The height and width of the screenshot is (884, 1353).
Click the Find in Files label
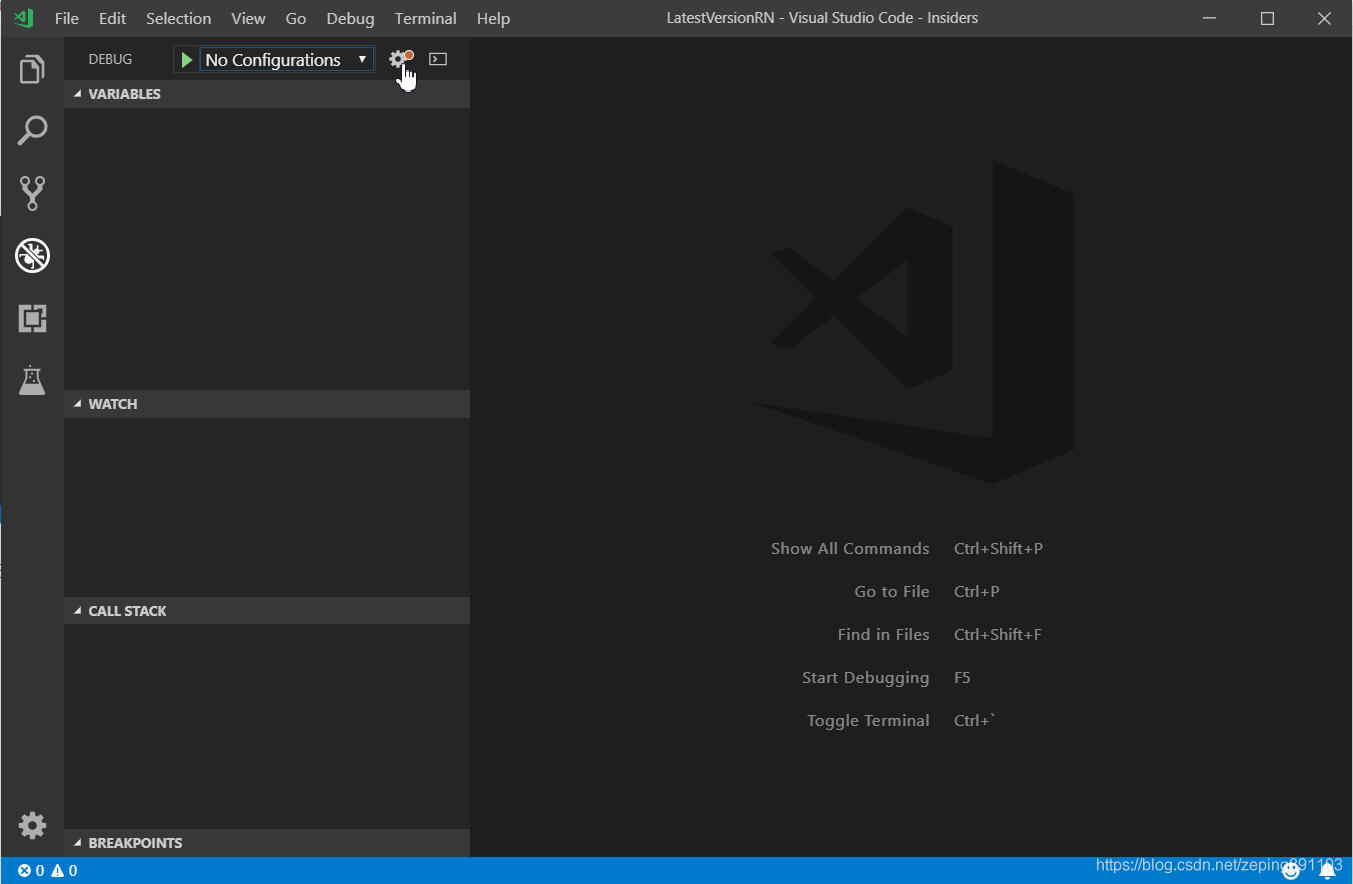(x=883, y=634)
